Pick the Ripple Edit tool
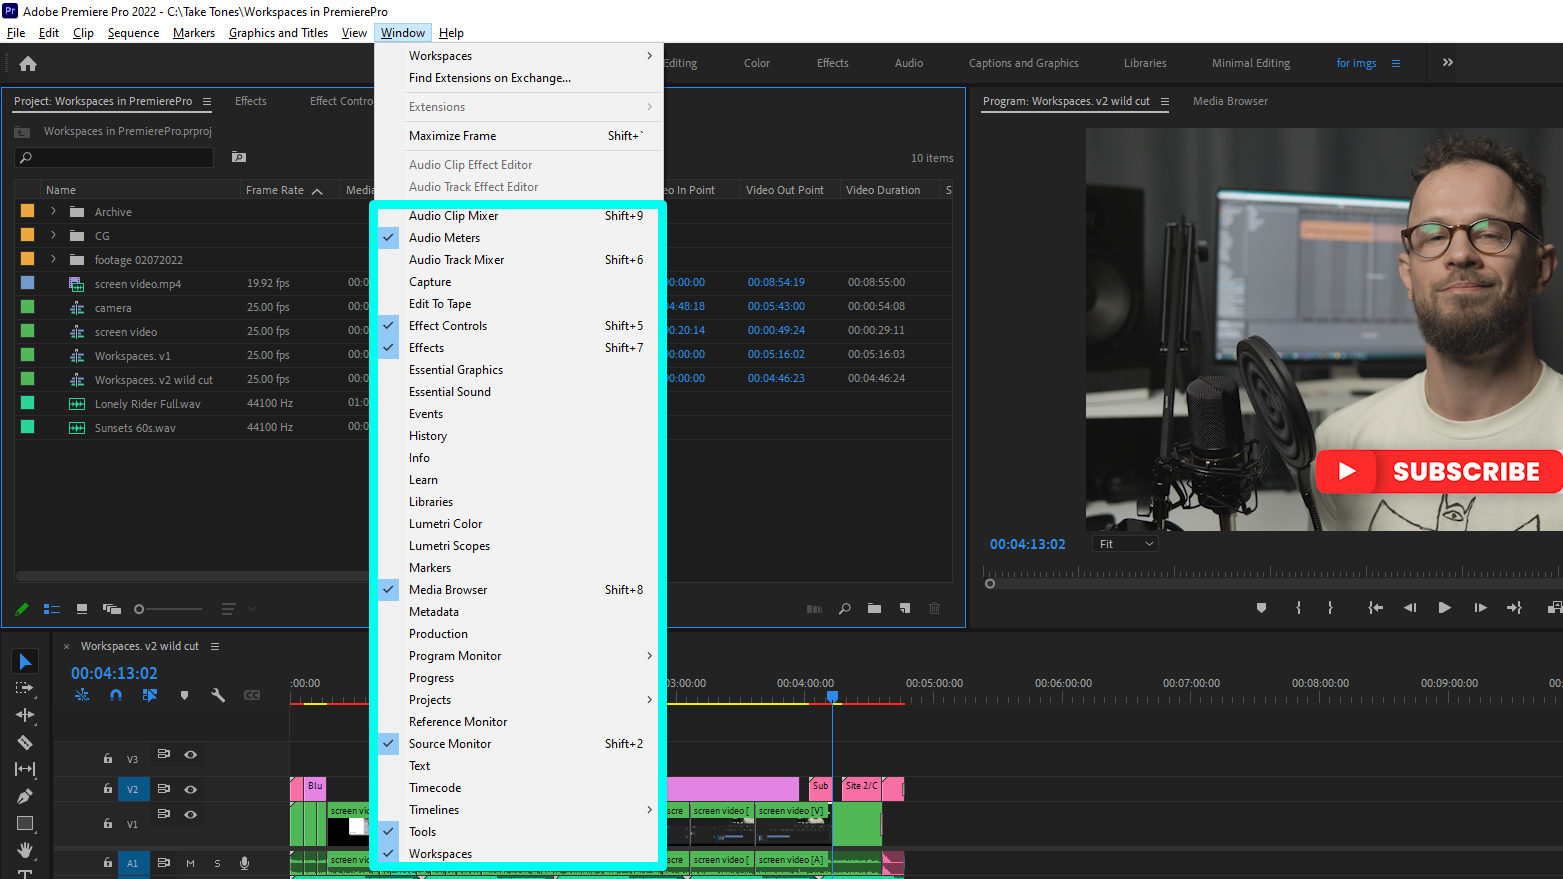 tap(25, 715)
